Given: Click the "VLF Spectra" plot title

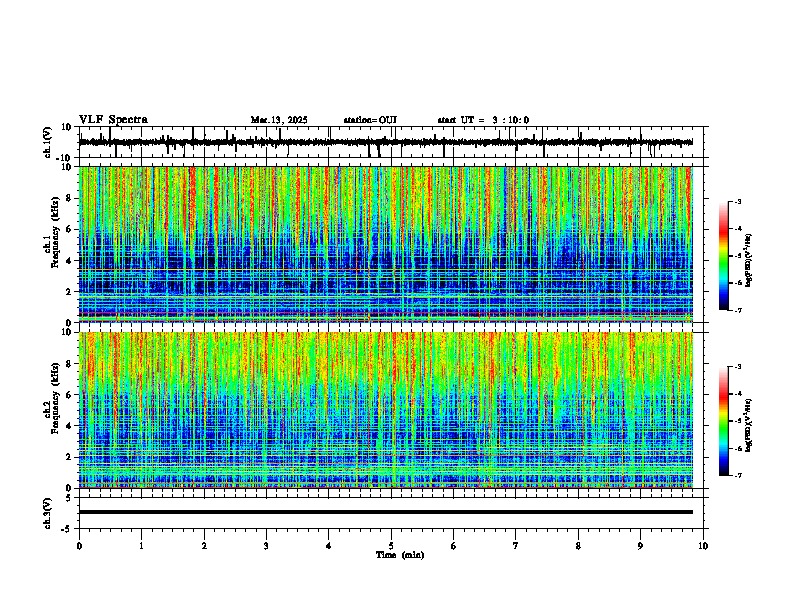Looking at the screenshot, I should [113, 120].
